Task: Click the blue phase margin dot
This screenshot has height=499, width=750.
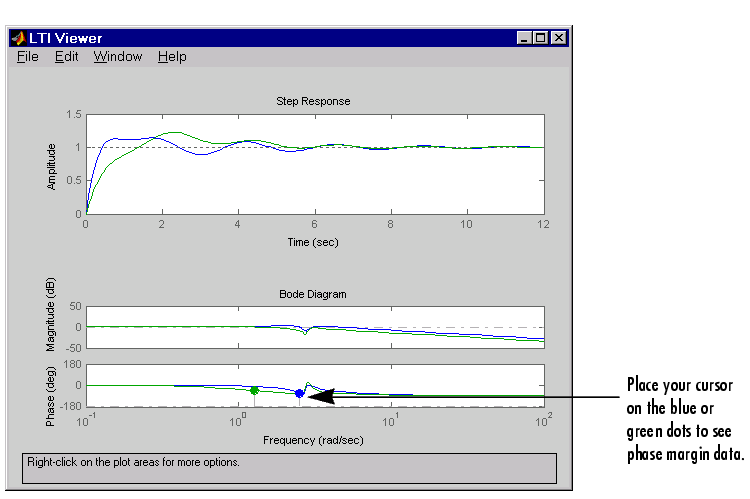Action: (x=299, y=394)
